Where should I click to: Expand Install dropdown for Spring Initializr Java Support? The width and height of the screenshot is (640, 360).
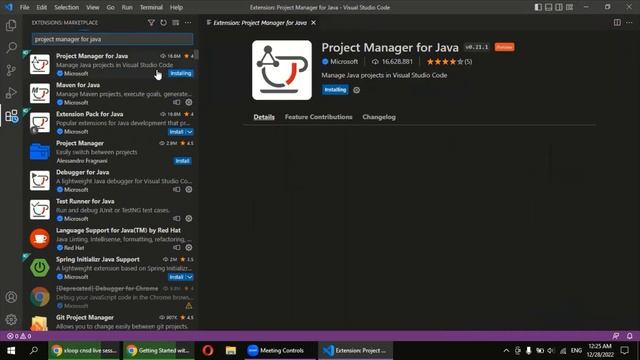point(189,277)
